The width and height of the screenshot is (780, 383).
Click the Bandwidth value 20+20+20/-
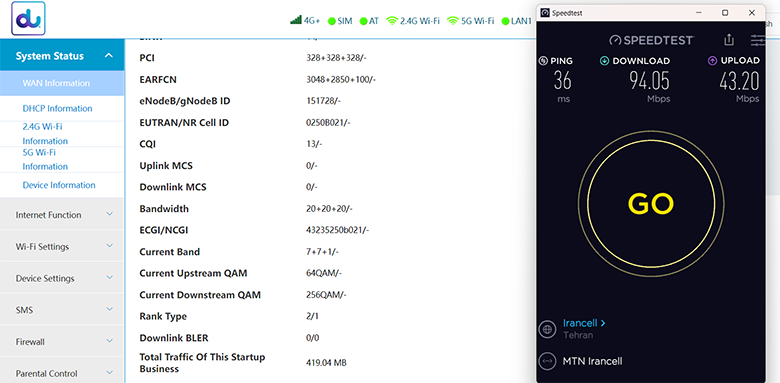(329, 209)
